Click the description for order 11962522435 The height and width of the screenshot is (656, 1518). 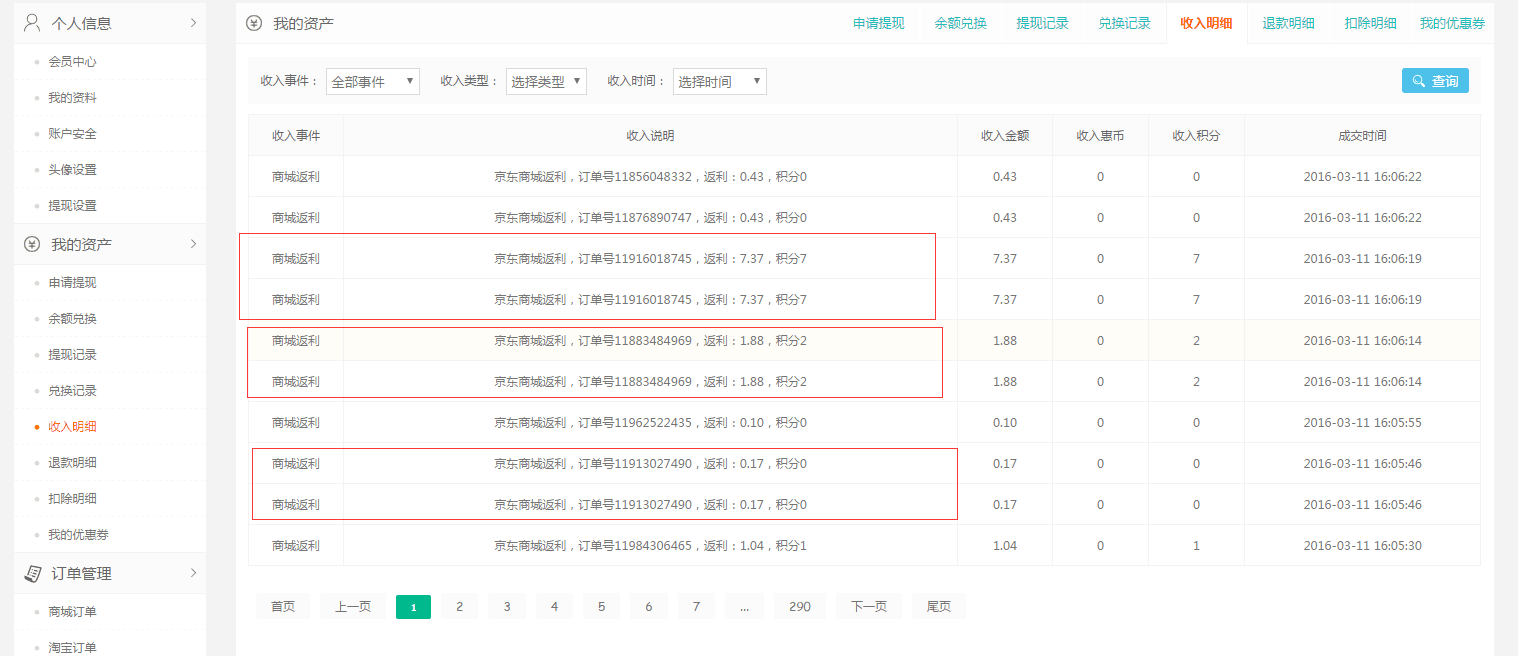click(x=650, y=422)
